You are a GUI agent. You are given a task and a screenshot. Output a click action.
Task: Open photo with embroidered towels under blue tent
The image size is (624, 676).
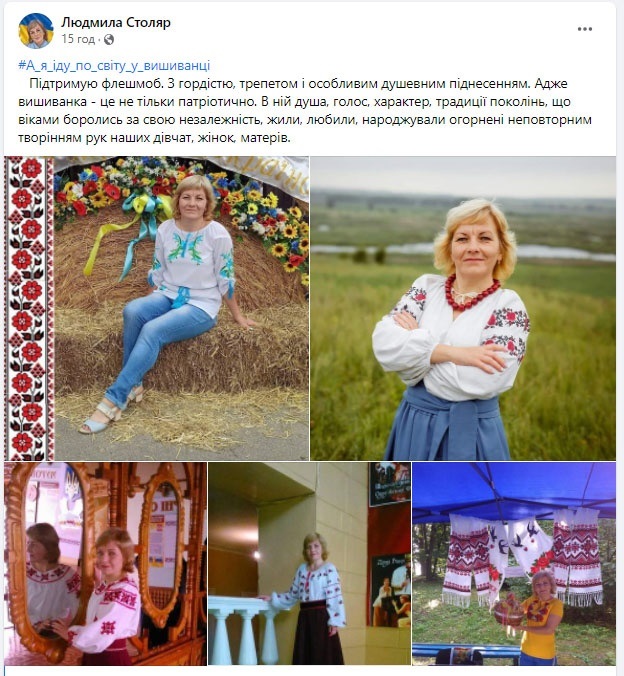[514, 563]
